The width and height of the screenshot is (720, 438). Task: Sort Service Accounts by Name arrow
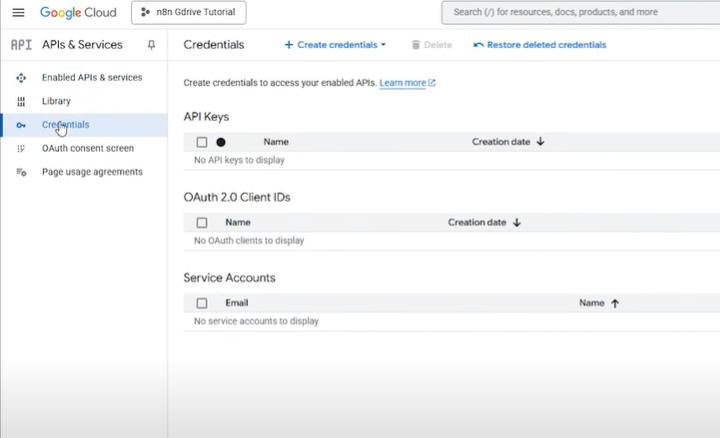pos(615,303)
